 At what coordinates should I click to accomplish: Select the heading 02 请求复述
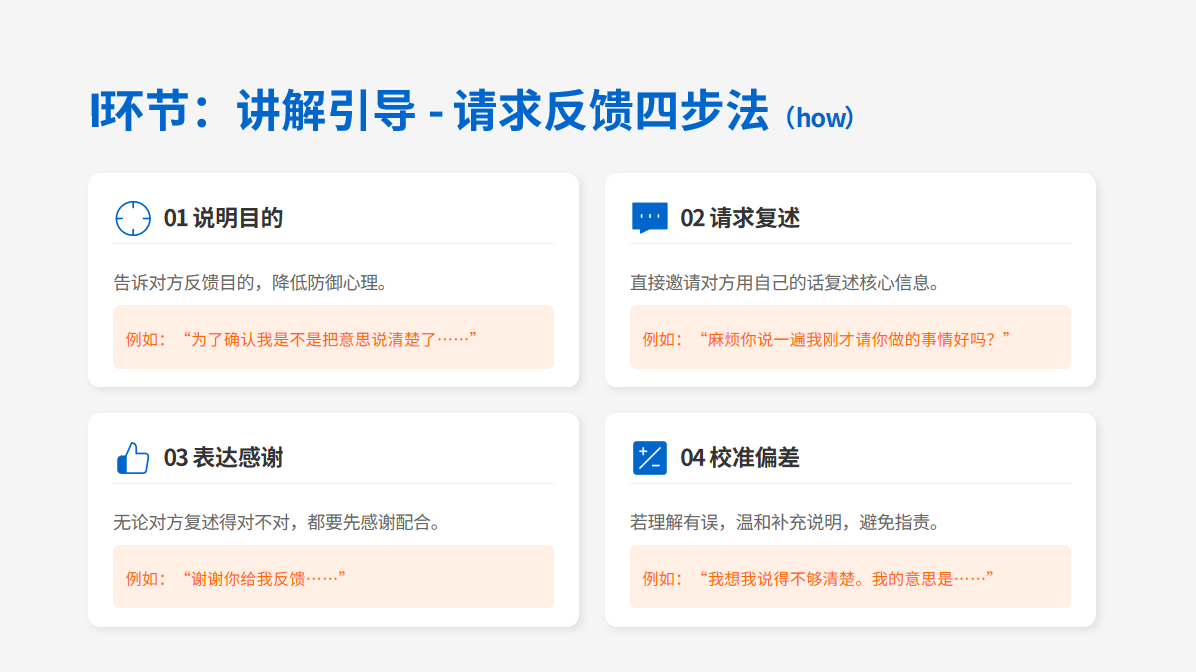pos(740,218)
